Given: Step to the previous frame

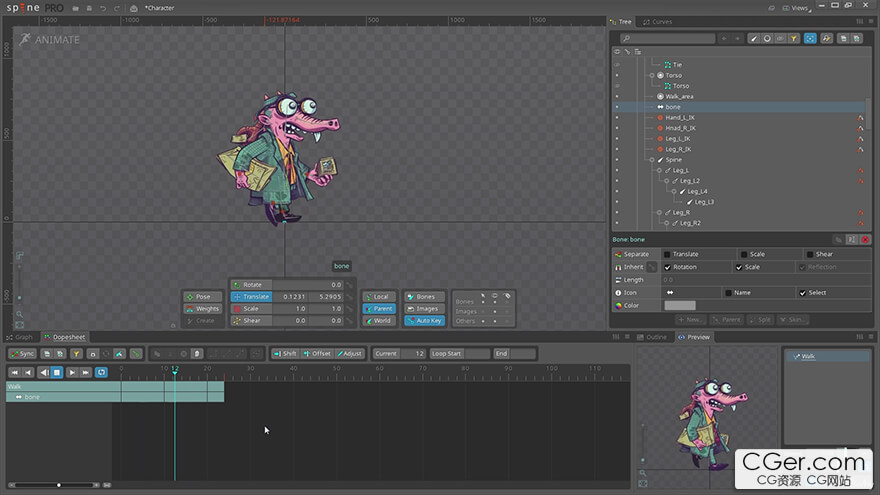Looking at the screenshot, I should coord(28,373).
